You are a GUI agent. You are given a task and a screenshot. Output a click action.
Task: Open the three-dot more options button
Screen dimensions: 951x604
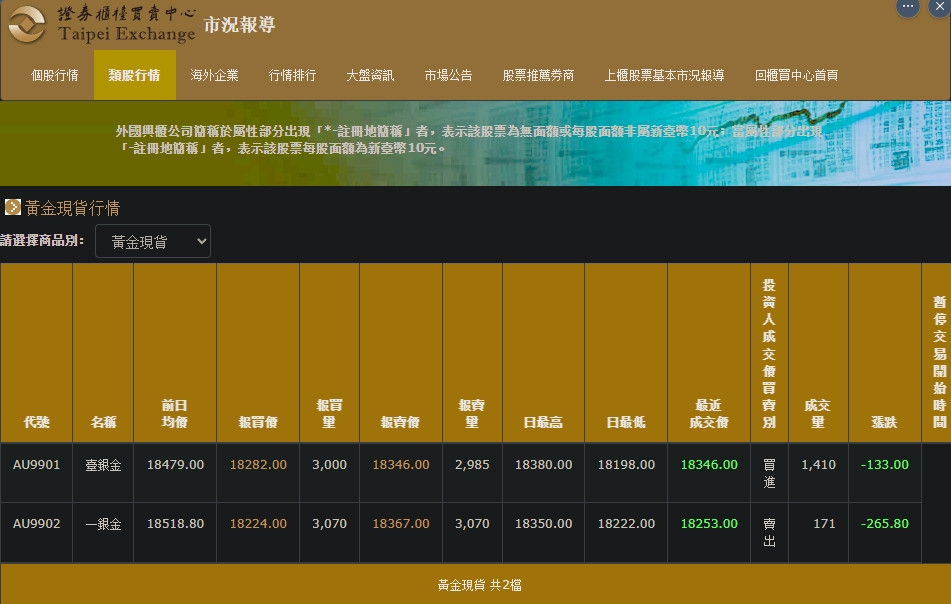[908, 6]
